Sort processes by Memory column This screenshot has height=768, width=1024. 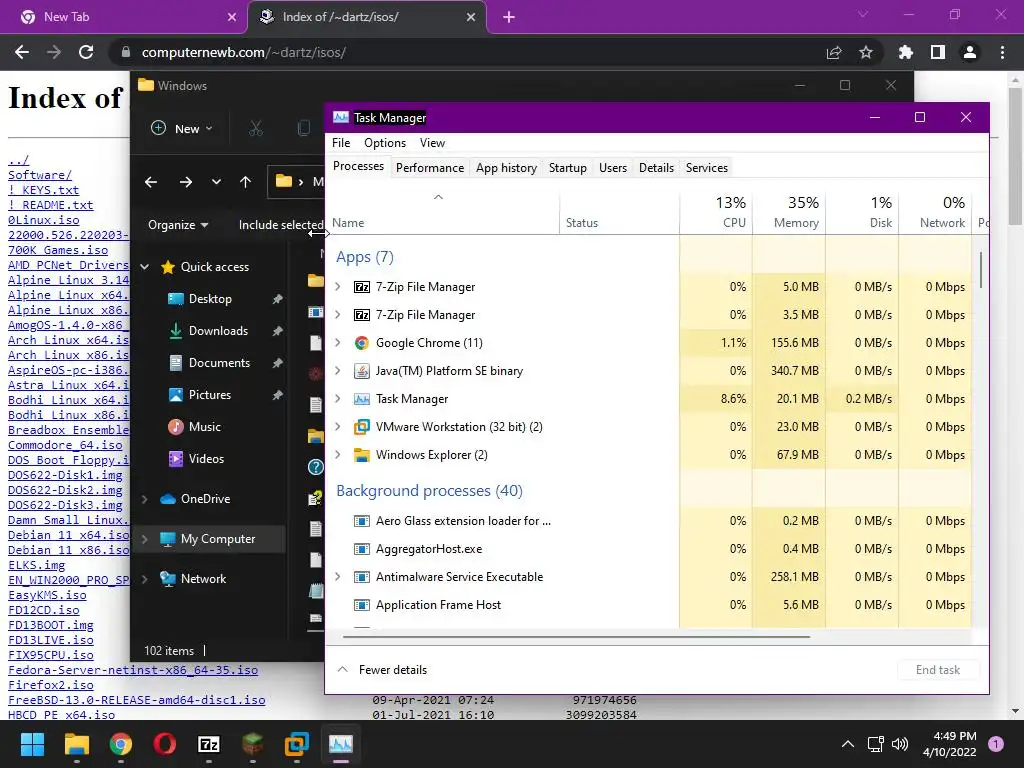coord(789,212)
